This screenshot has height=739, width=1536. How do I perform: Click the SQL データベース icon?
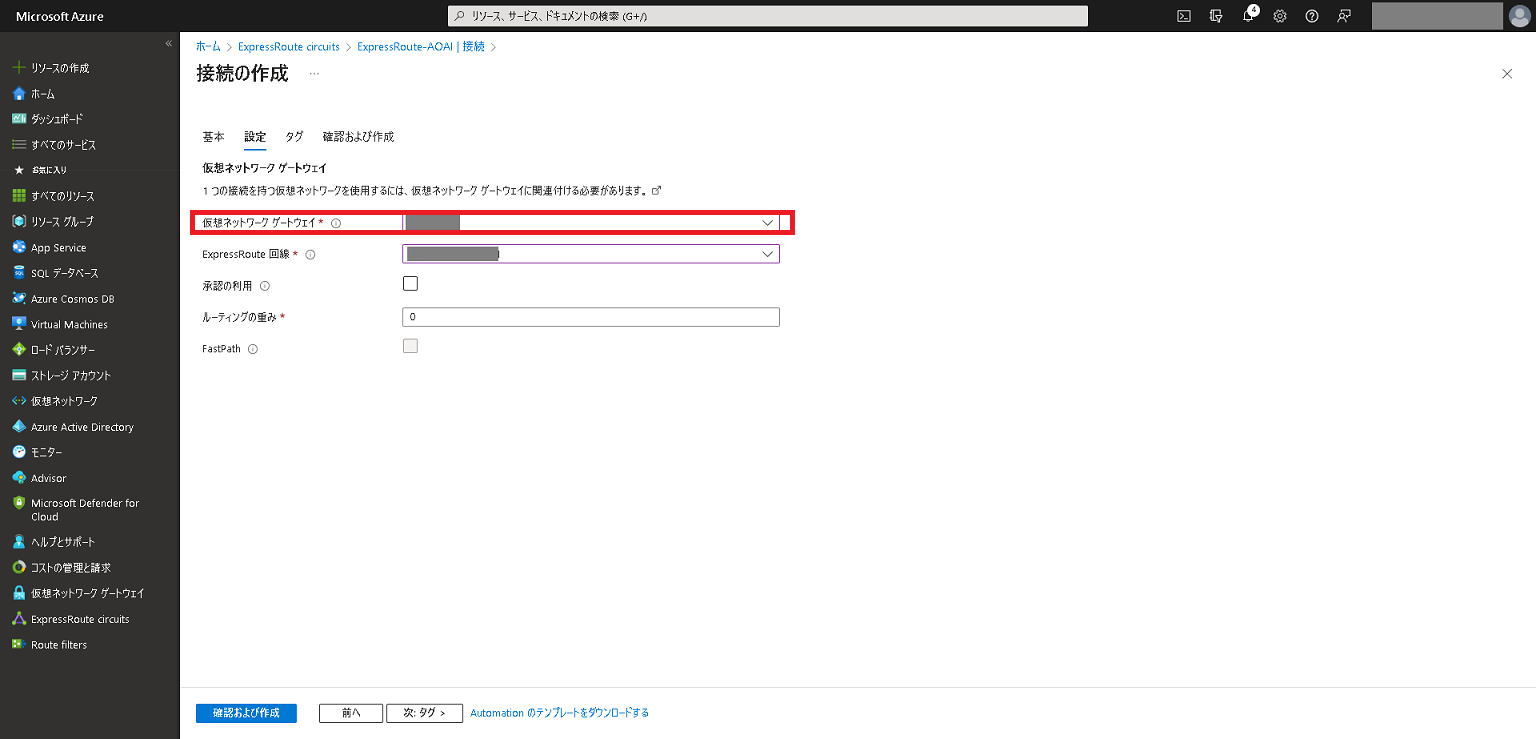[18, 273]
